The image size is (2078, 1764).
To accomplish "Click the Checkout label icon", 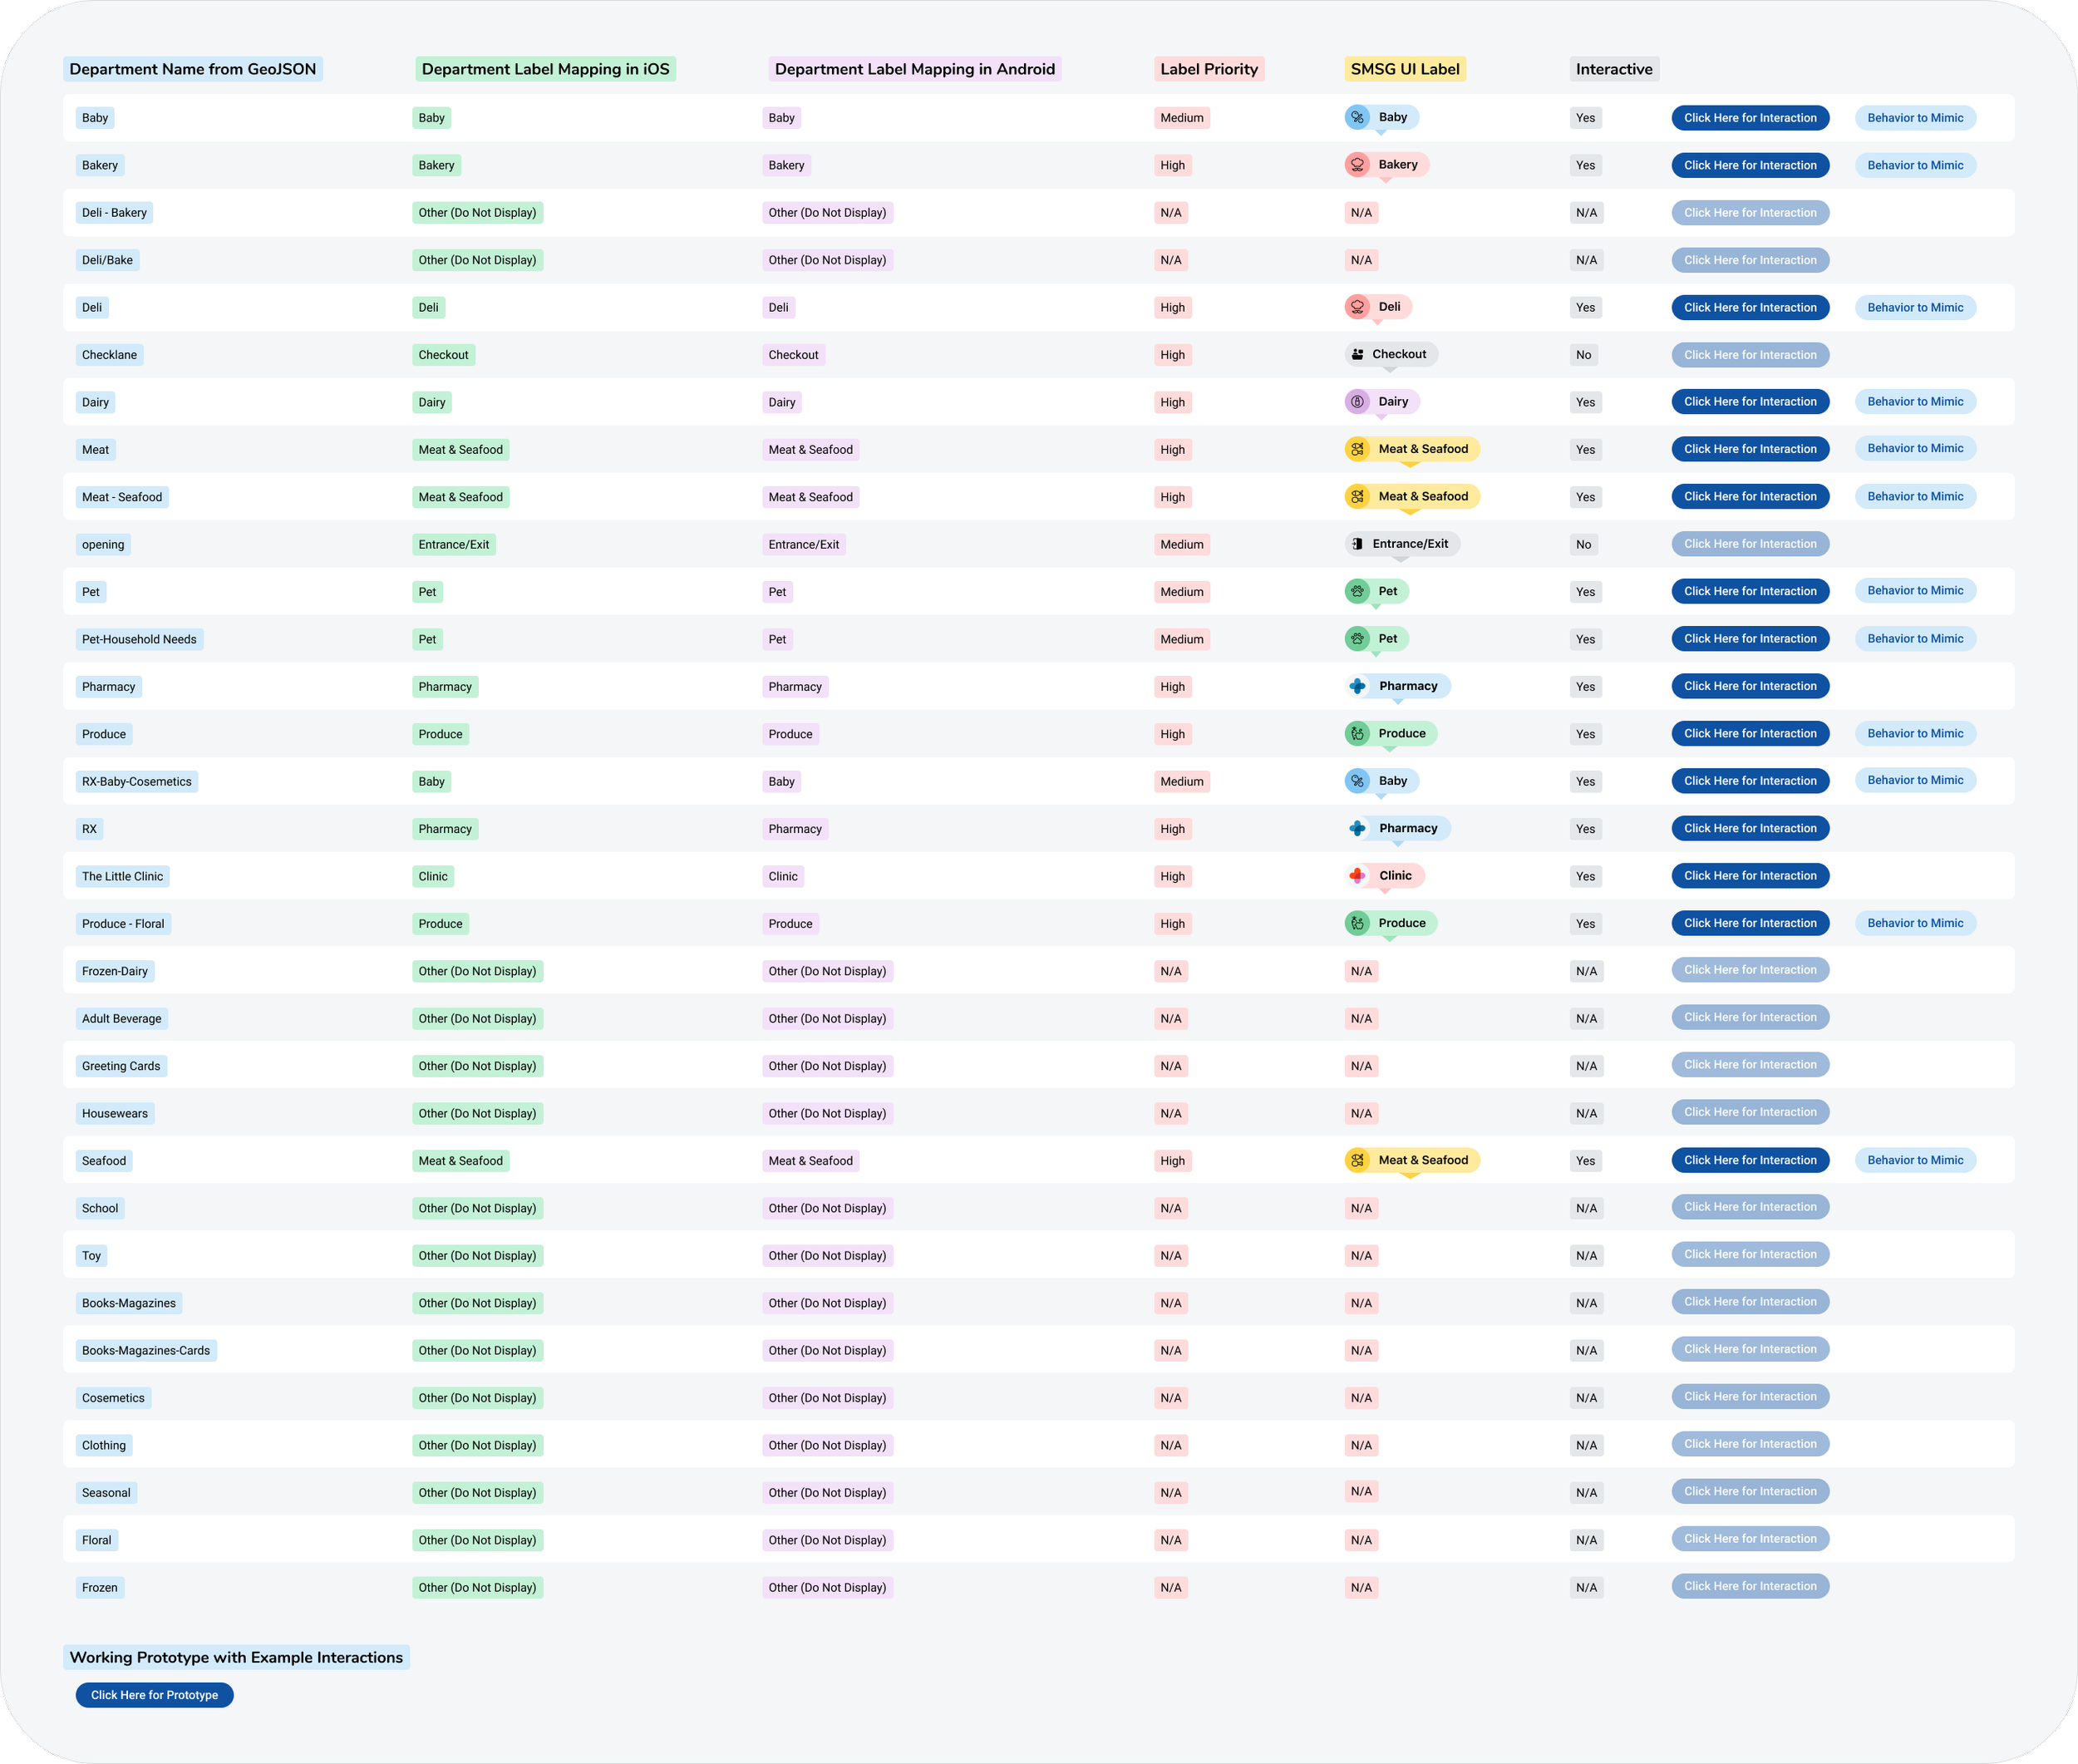I will 1357,354.
